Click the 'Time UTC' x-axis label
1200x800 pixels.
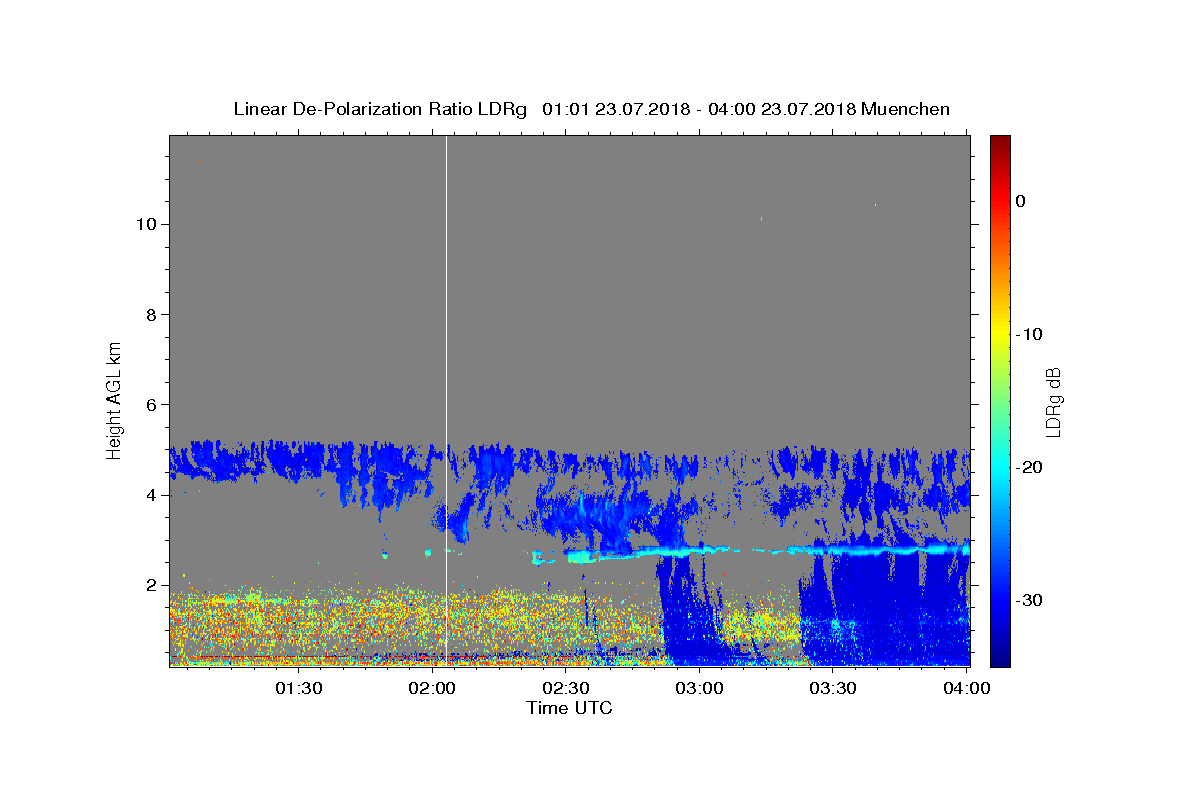(x=569, y=708)
